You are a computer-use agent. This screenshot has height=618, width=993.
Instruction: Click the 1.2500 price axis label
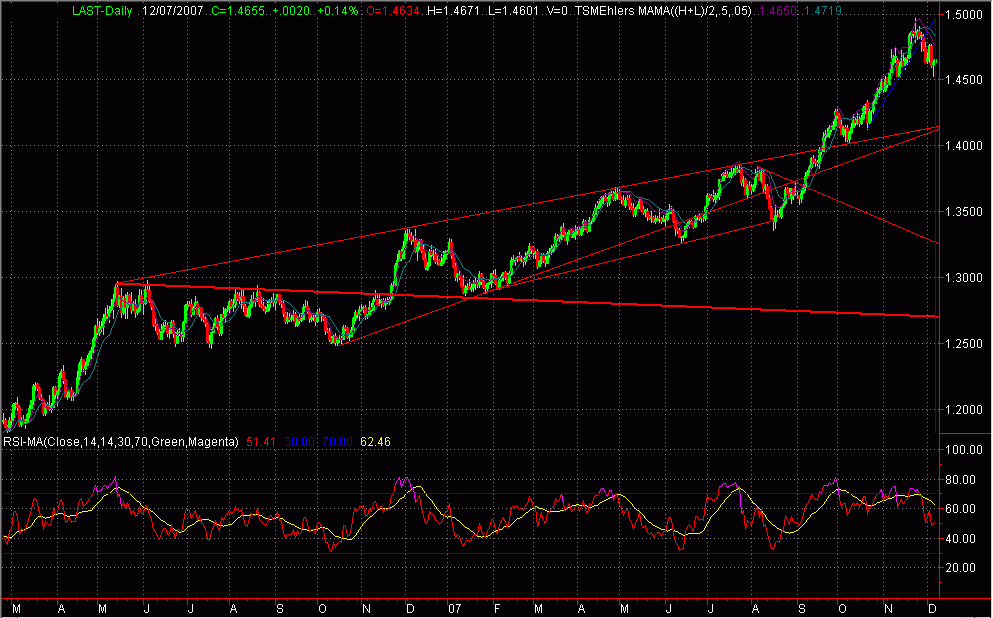[x=965, y=344]
